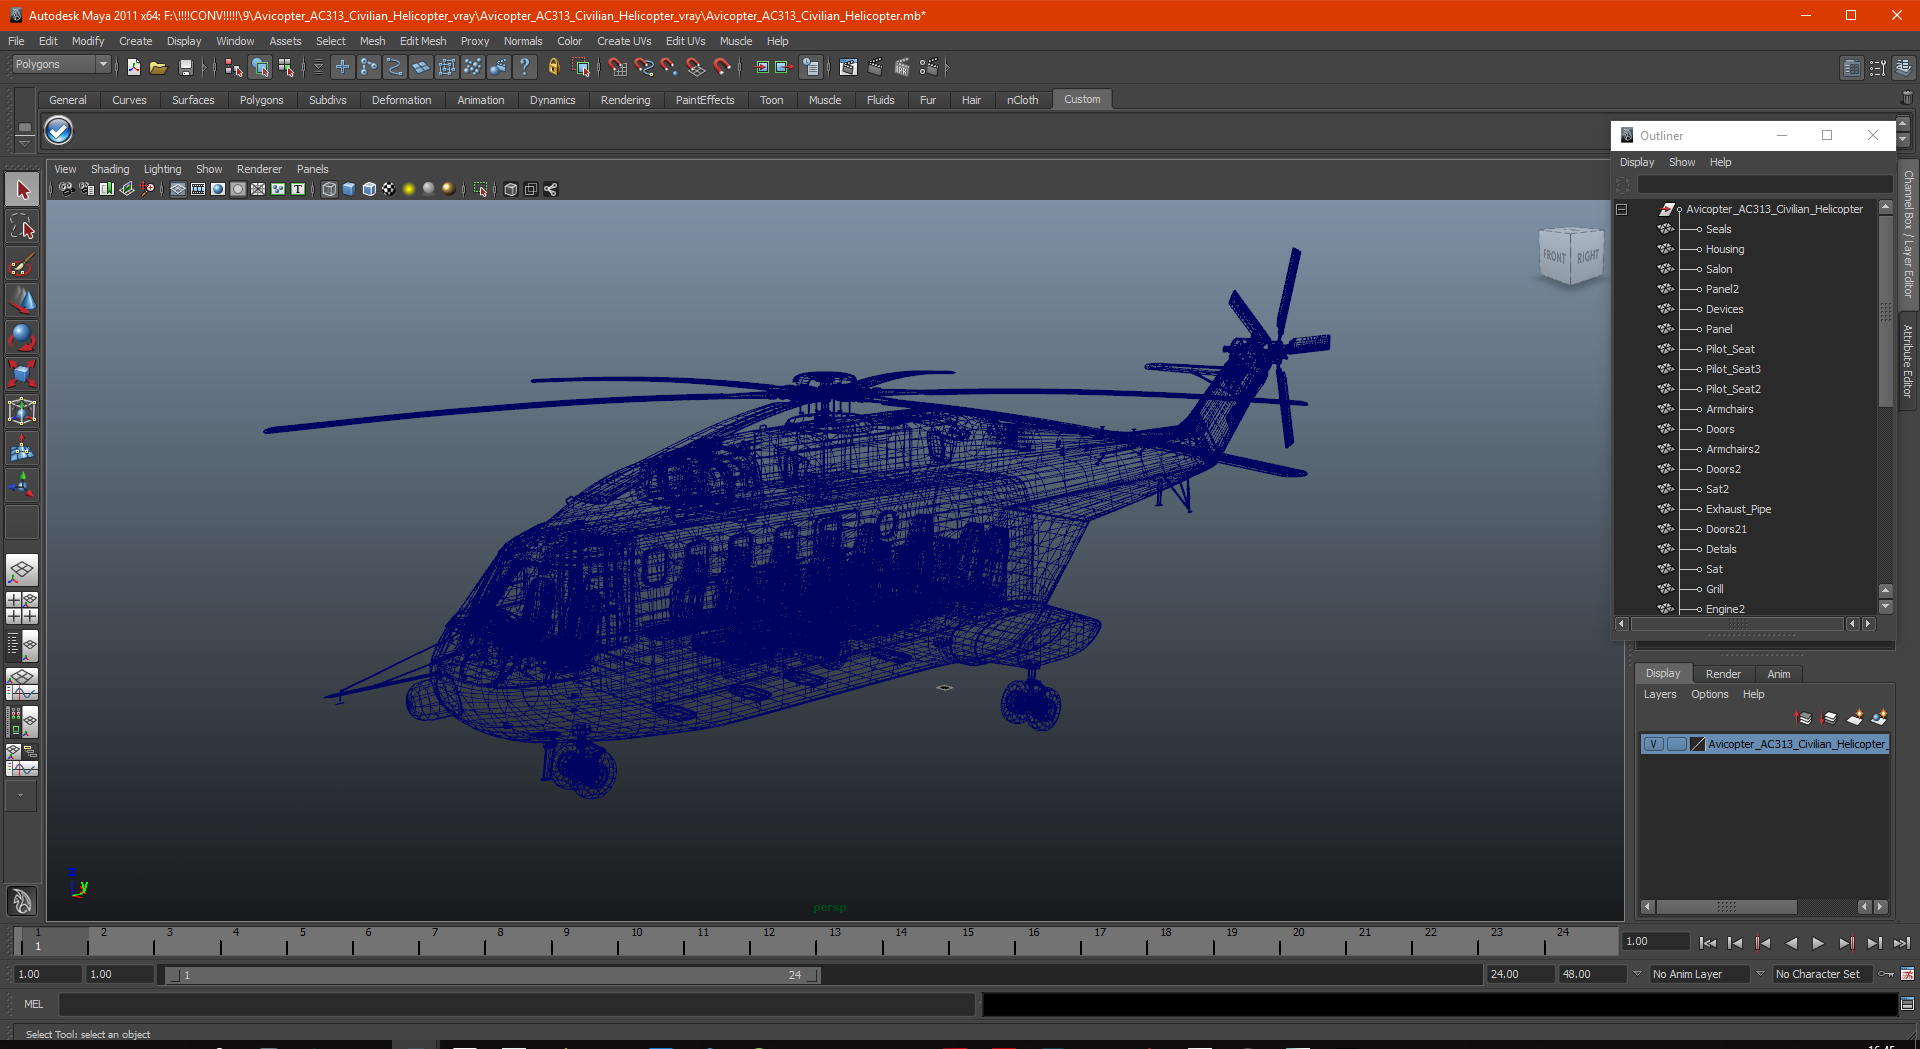Switch to the Animation shelf tab
This screenshot has width=1920, height=1049.
point(481,100)
